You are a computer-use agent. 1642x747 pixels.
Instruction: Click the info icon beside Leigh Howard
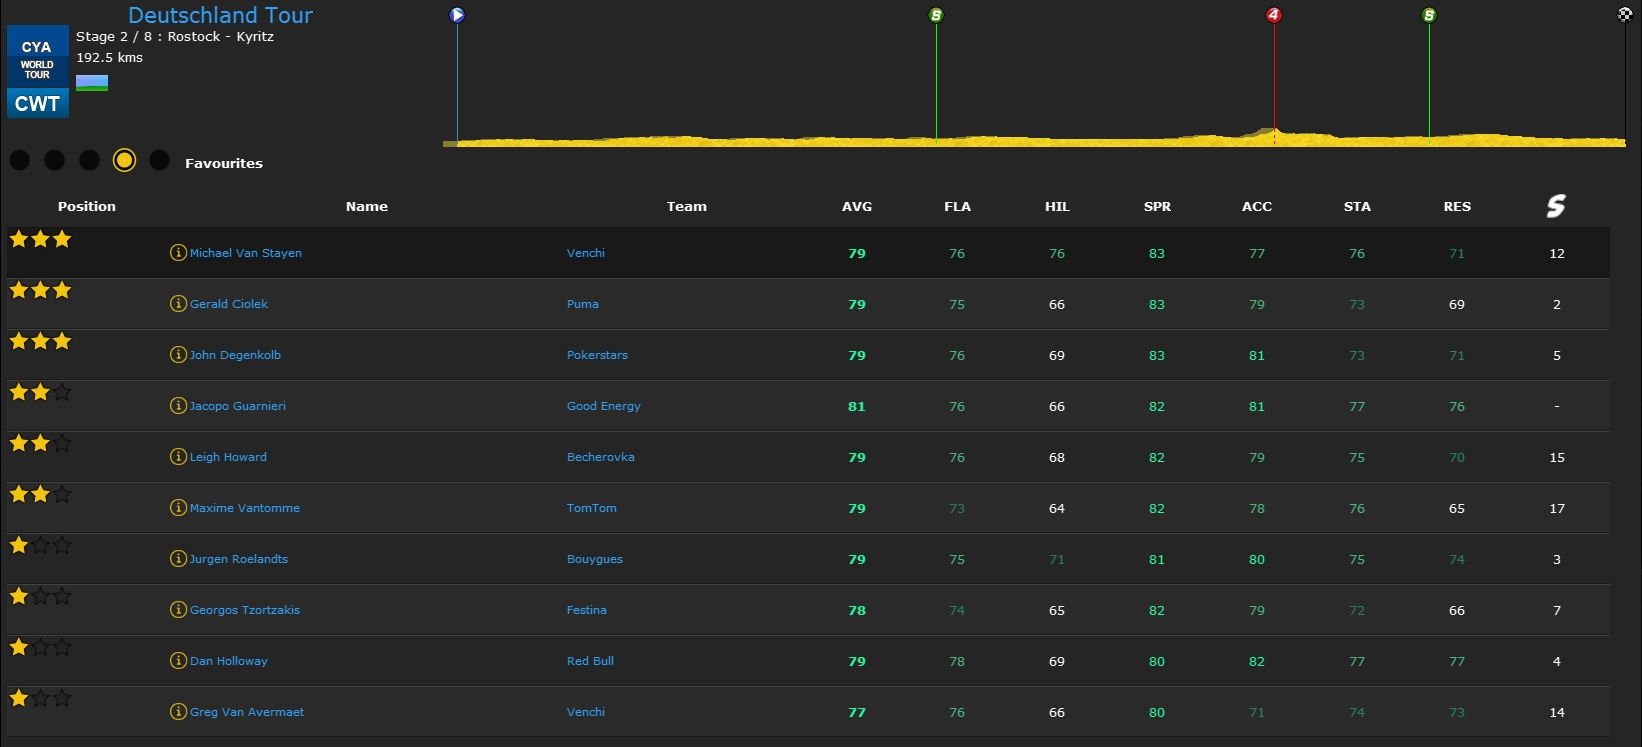pyautogui.click(x=178, y=457)
